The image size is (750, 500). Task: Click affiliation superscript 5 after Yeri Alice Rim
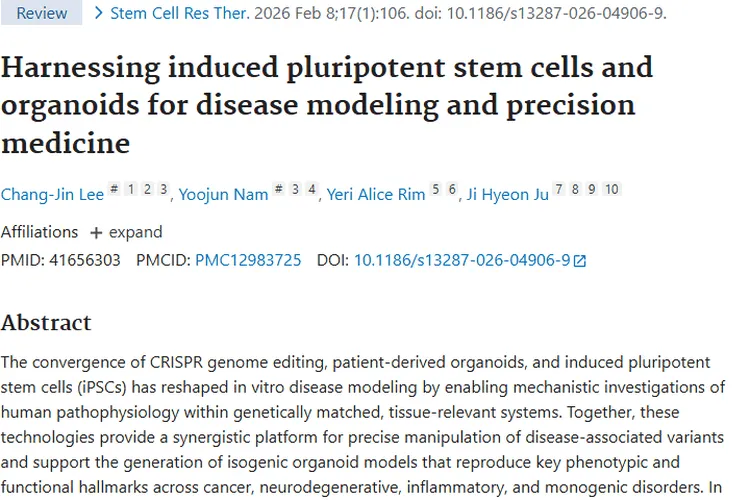(x=436, y=190)
